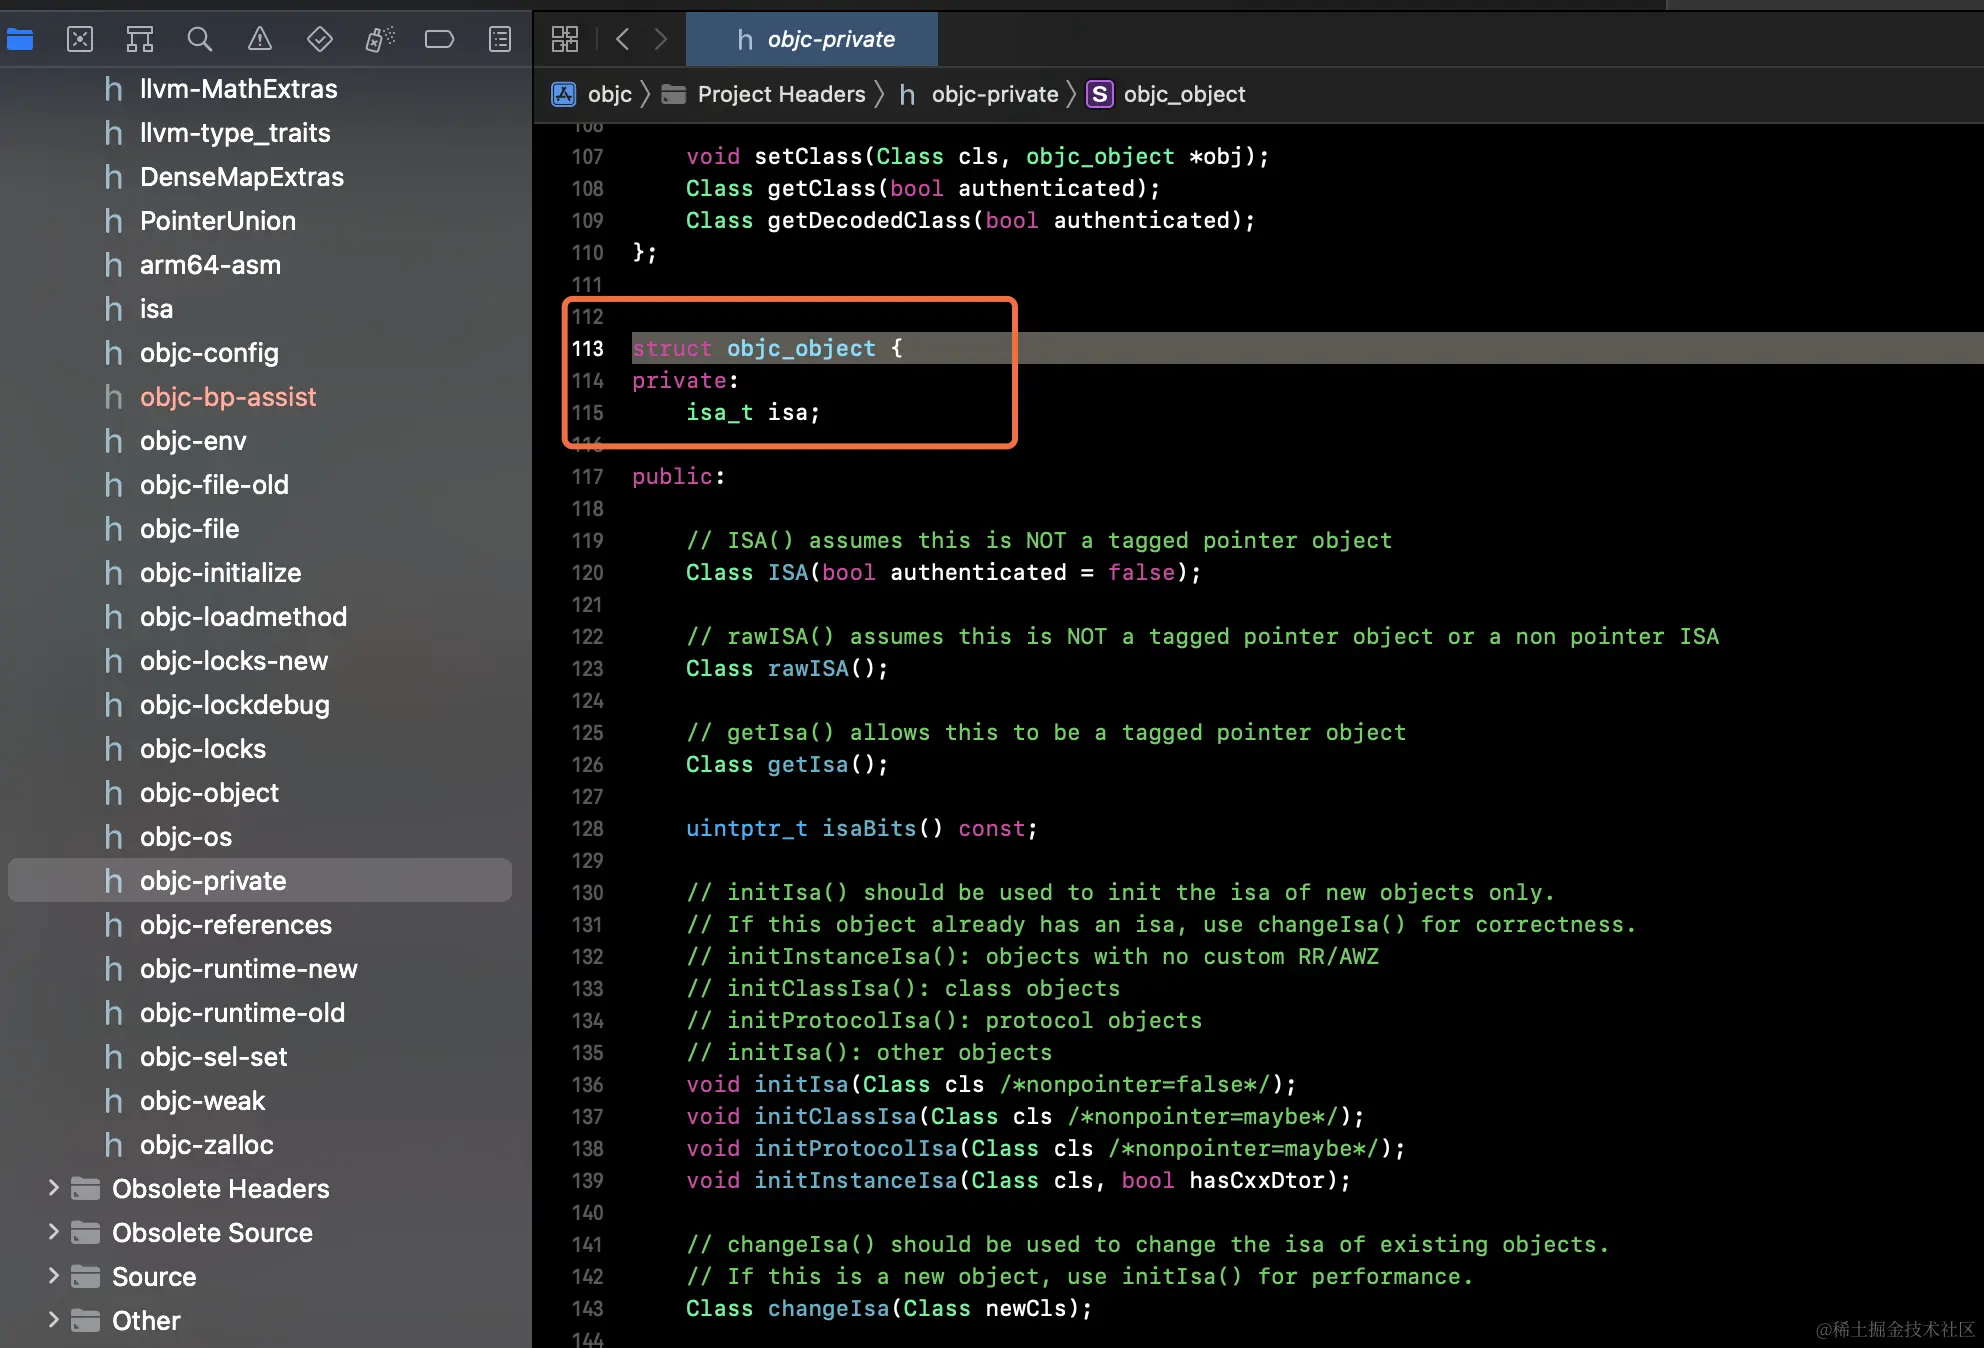Screen dimensions: 1984x1348
Task: Open the Report navigator
Action: tap(500, 40)
